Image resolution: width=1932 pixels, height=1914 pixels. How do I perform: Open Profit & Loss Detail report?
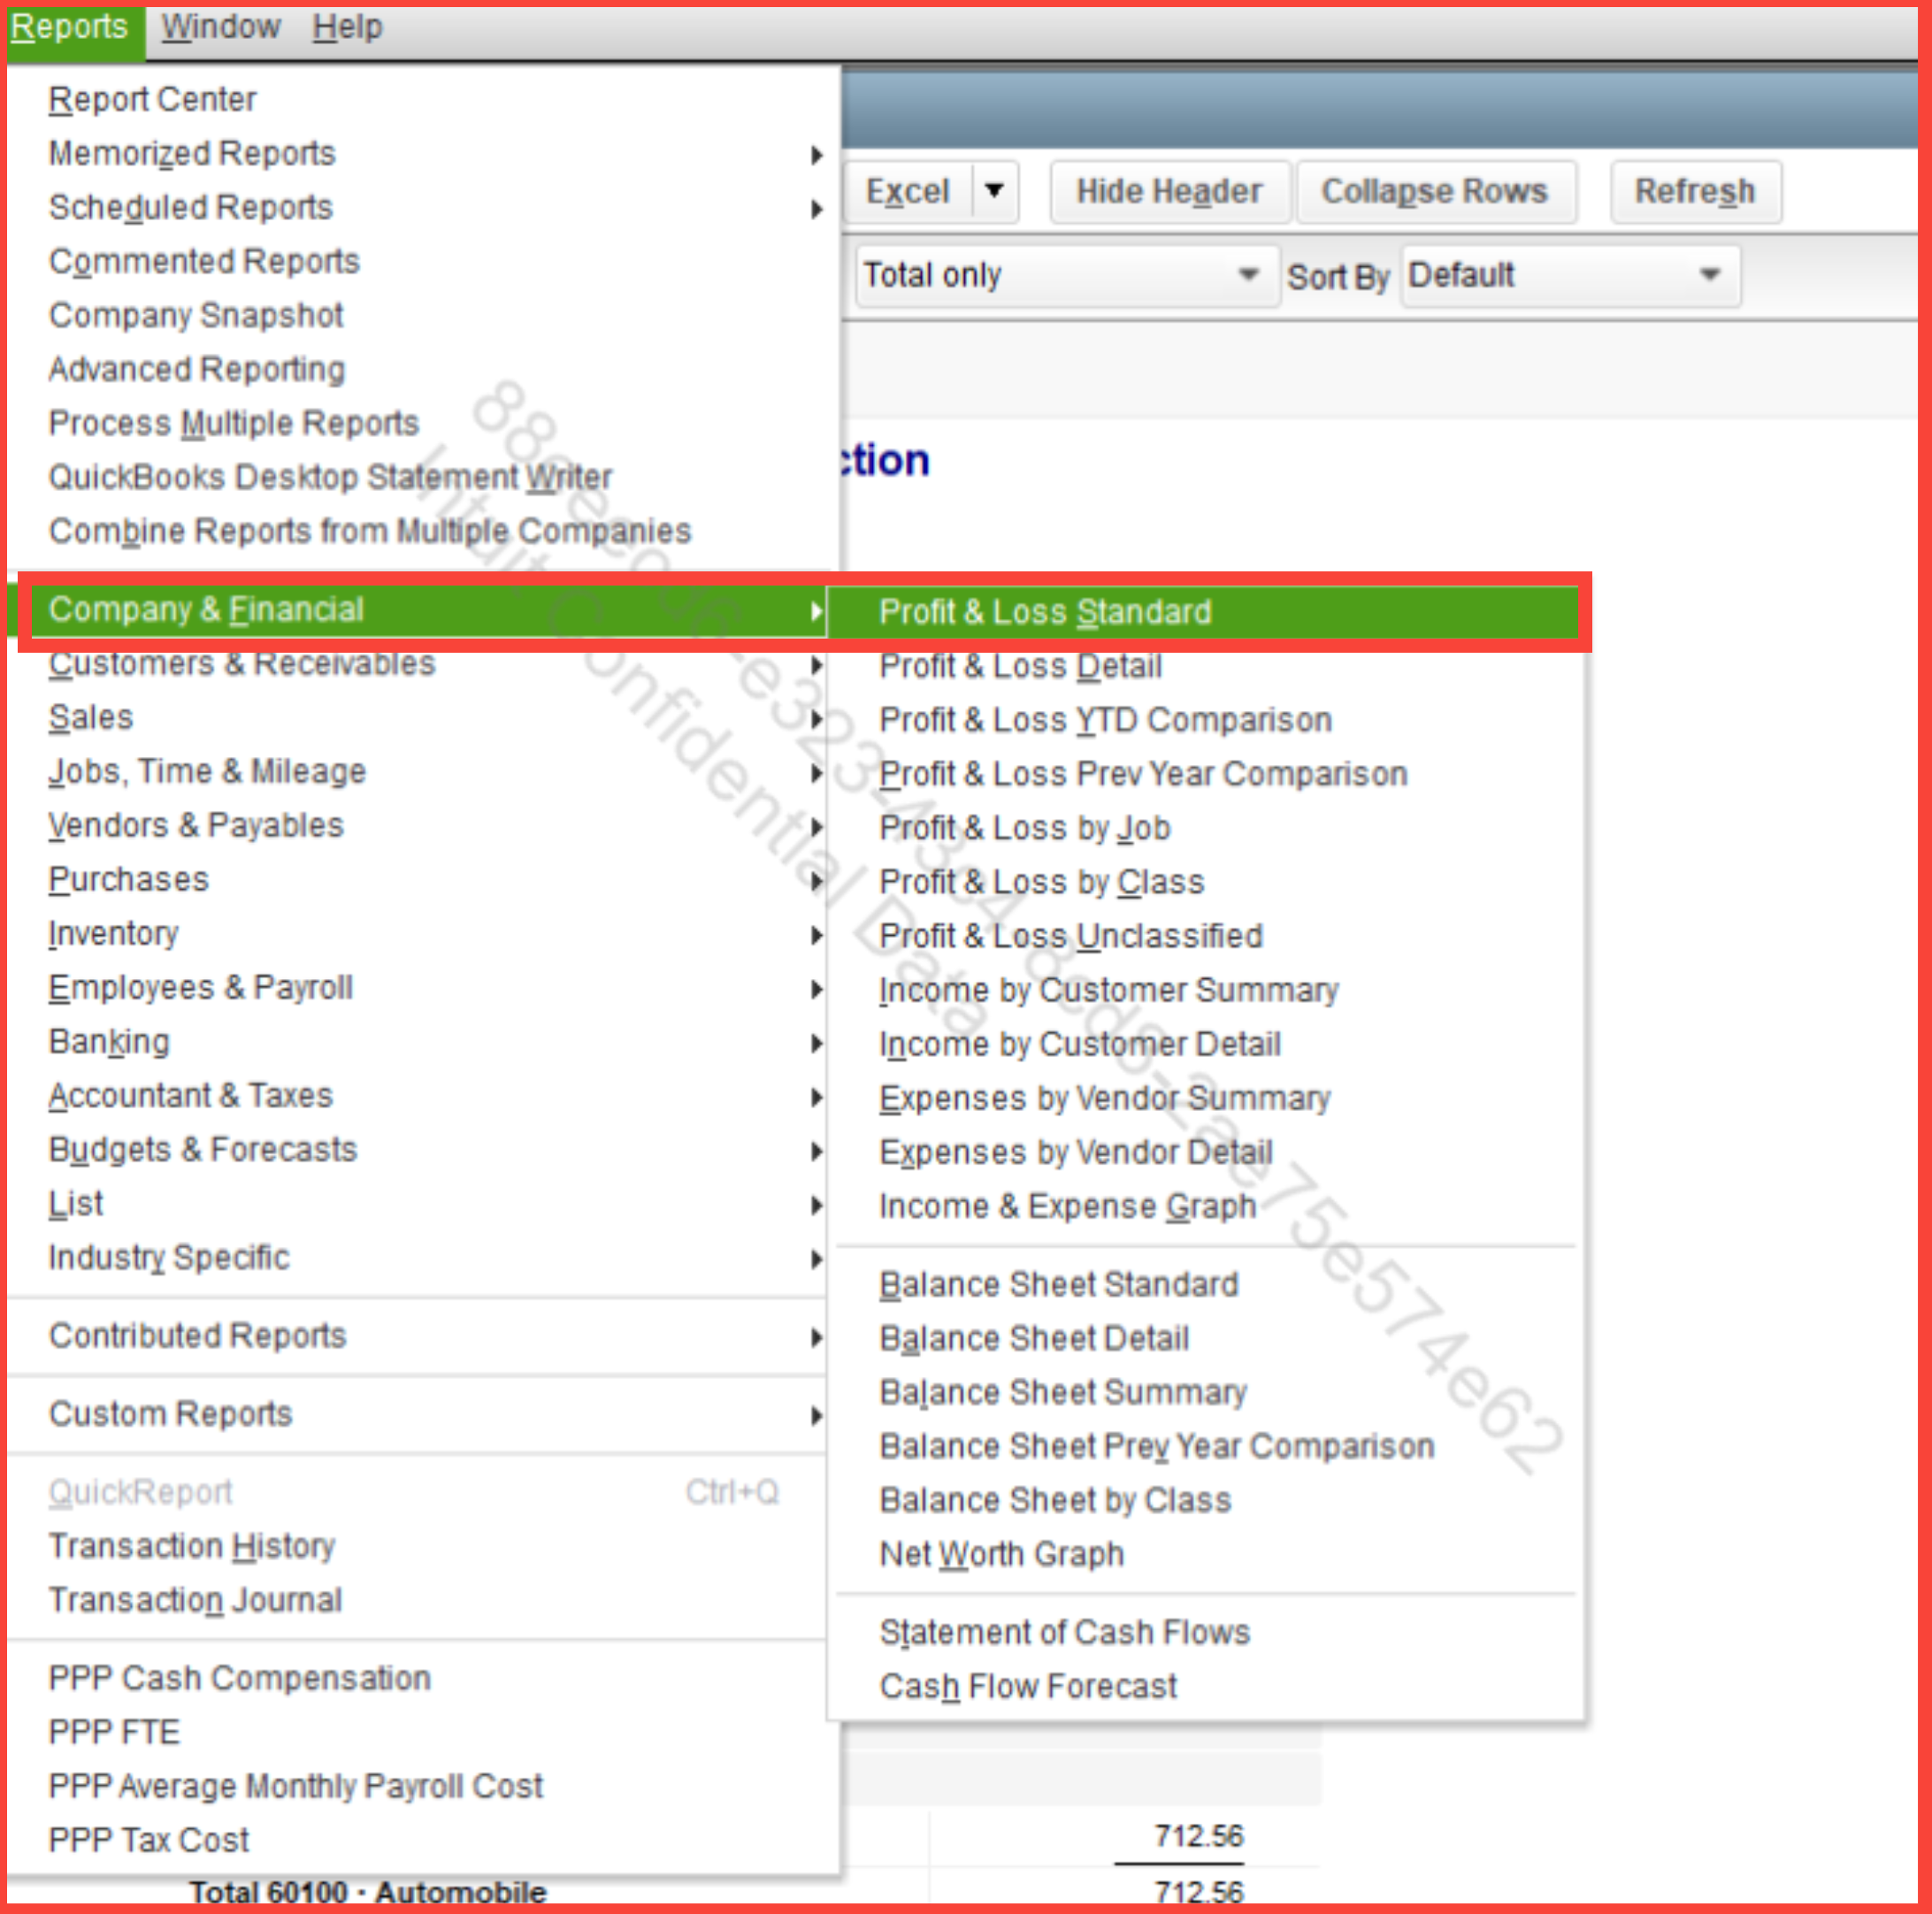point(1020,666)
